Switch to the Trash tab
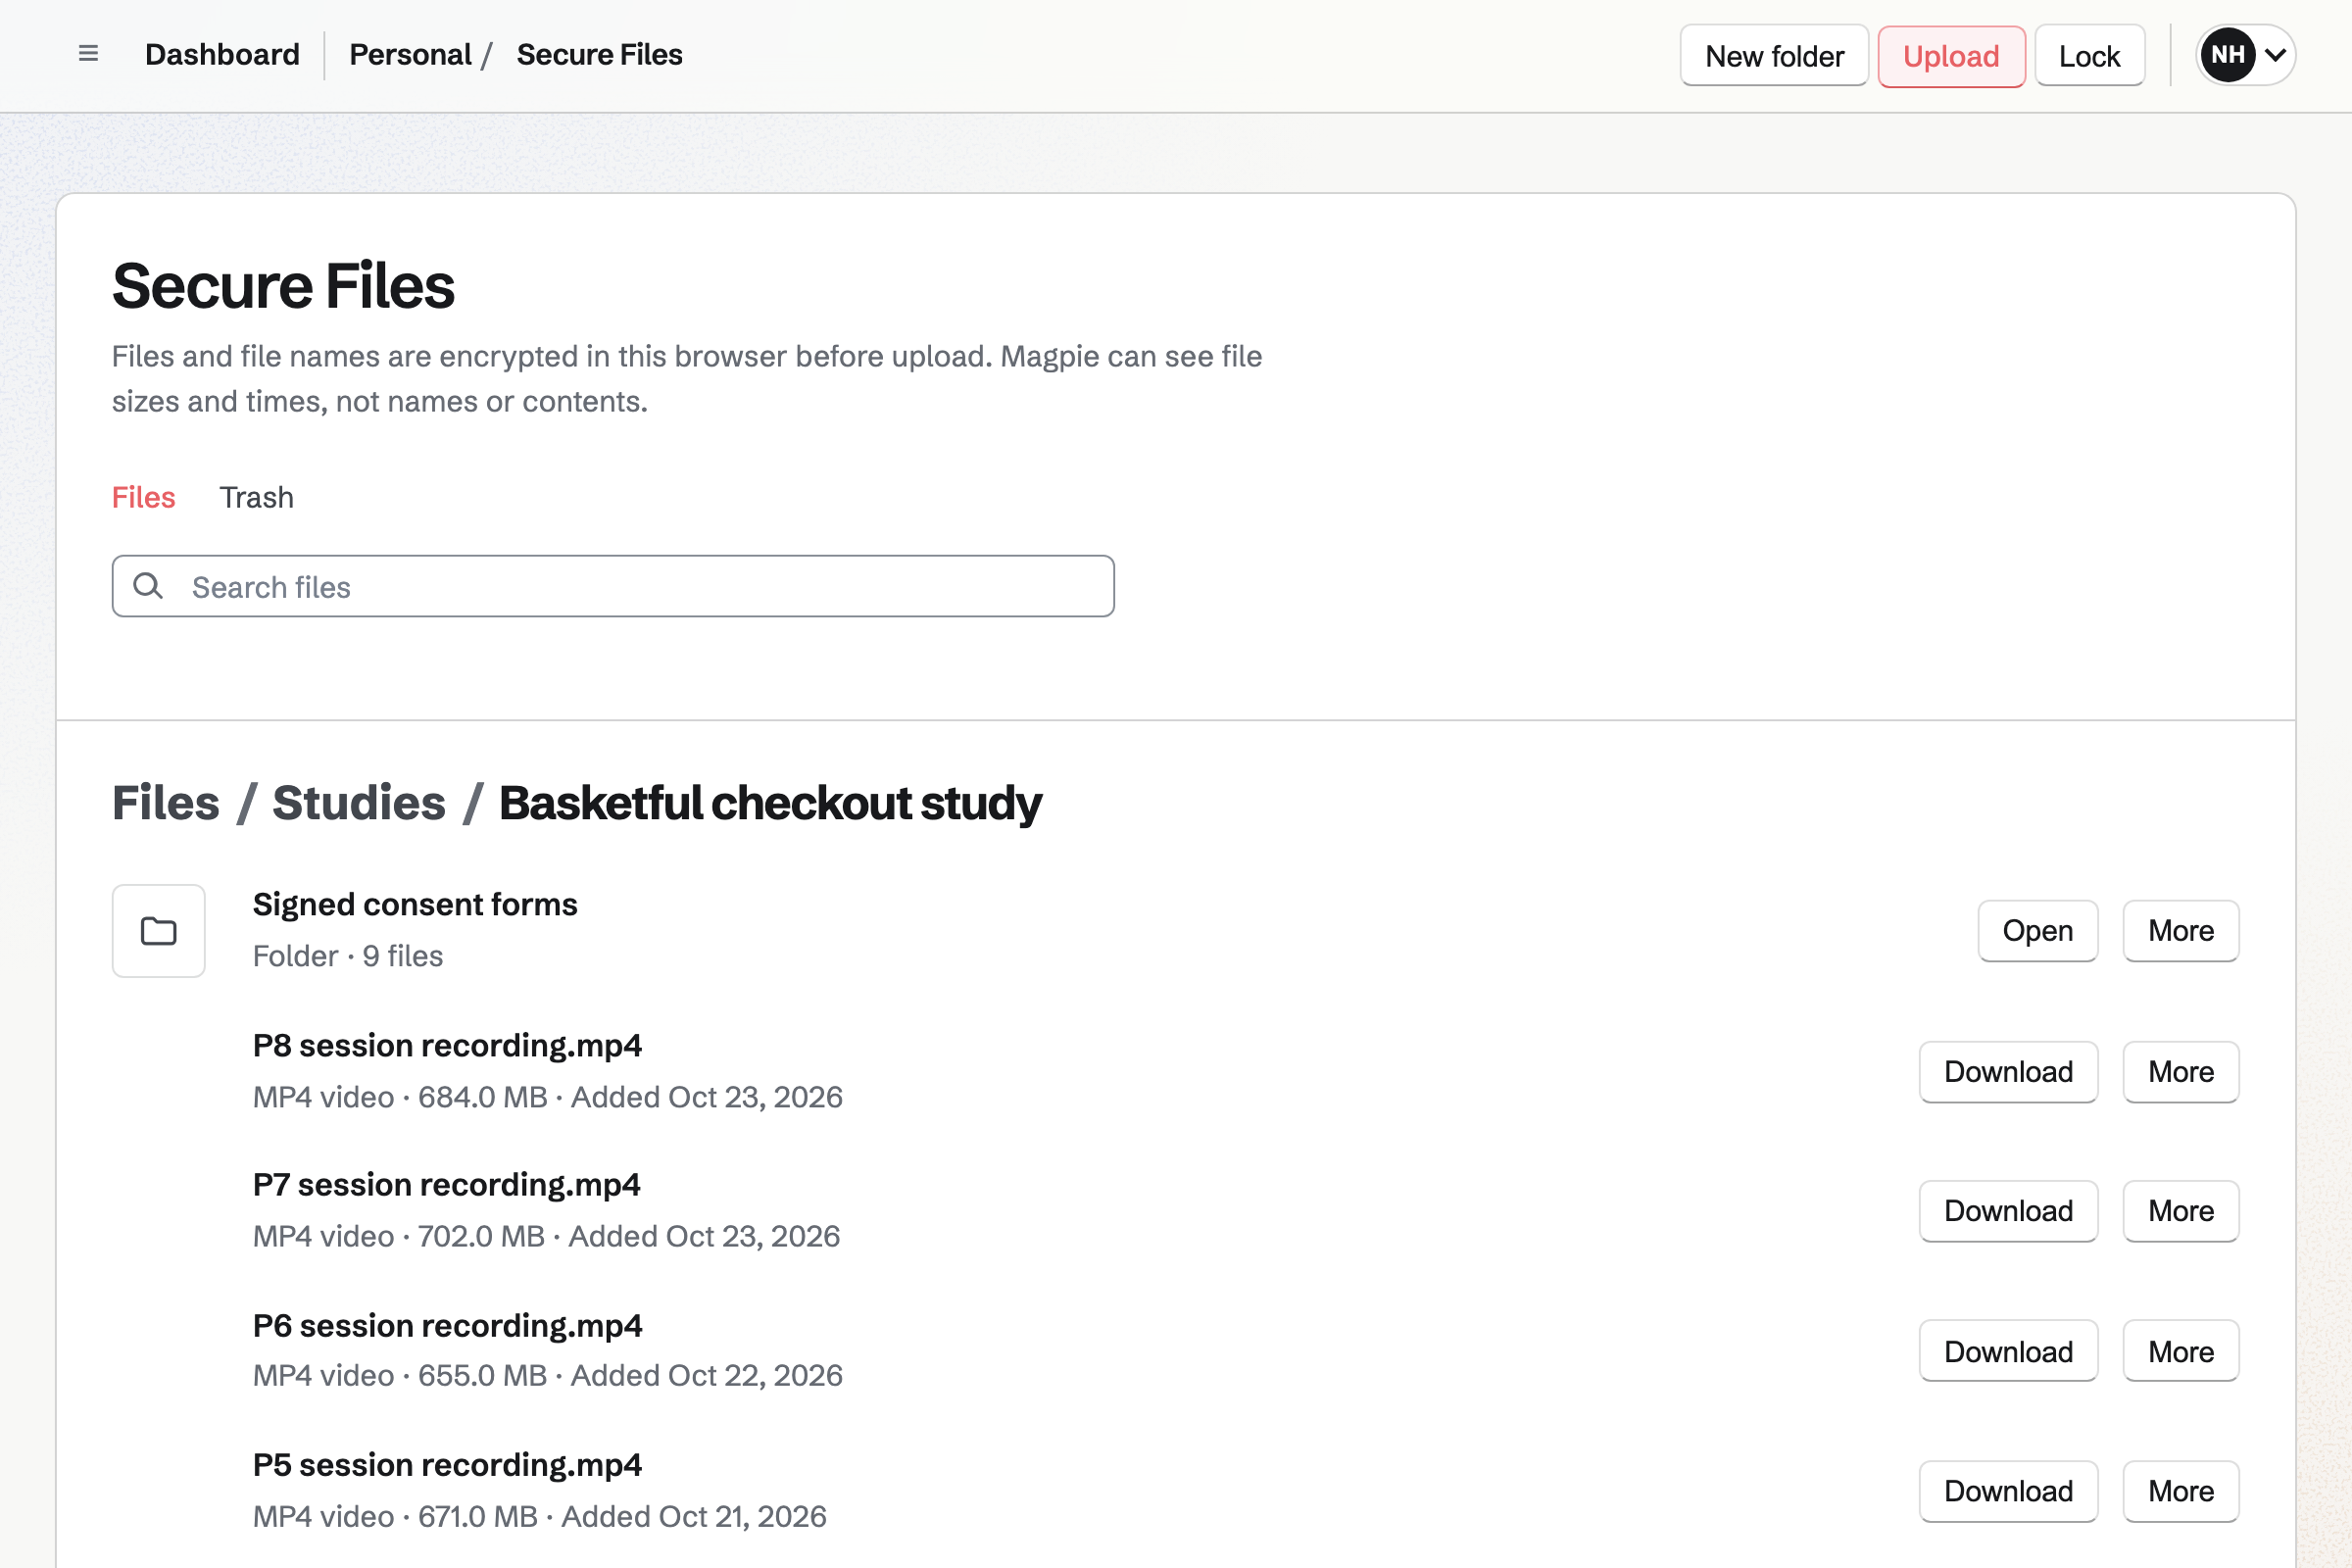2352x1568 pixels. coord(256,497)
